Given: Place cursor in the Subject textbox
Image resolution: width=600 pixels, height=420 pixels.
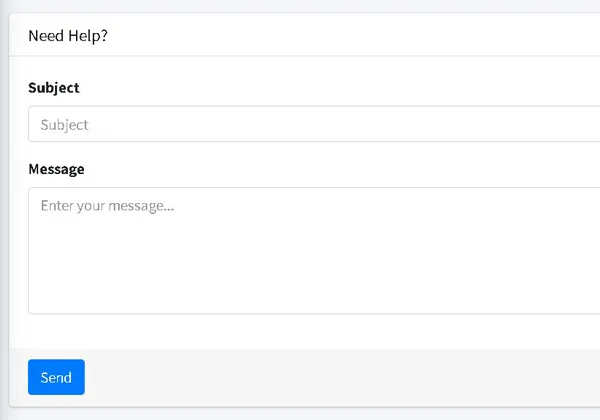Looking at the screenshot, I should [x=314, y=124].
